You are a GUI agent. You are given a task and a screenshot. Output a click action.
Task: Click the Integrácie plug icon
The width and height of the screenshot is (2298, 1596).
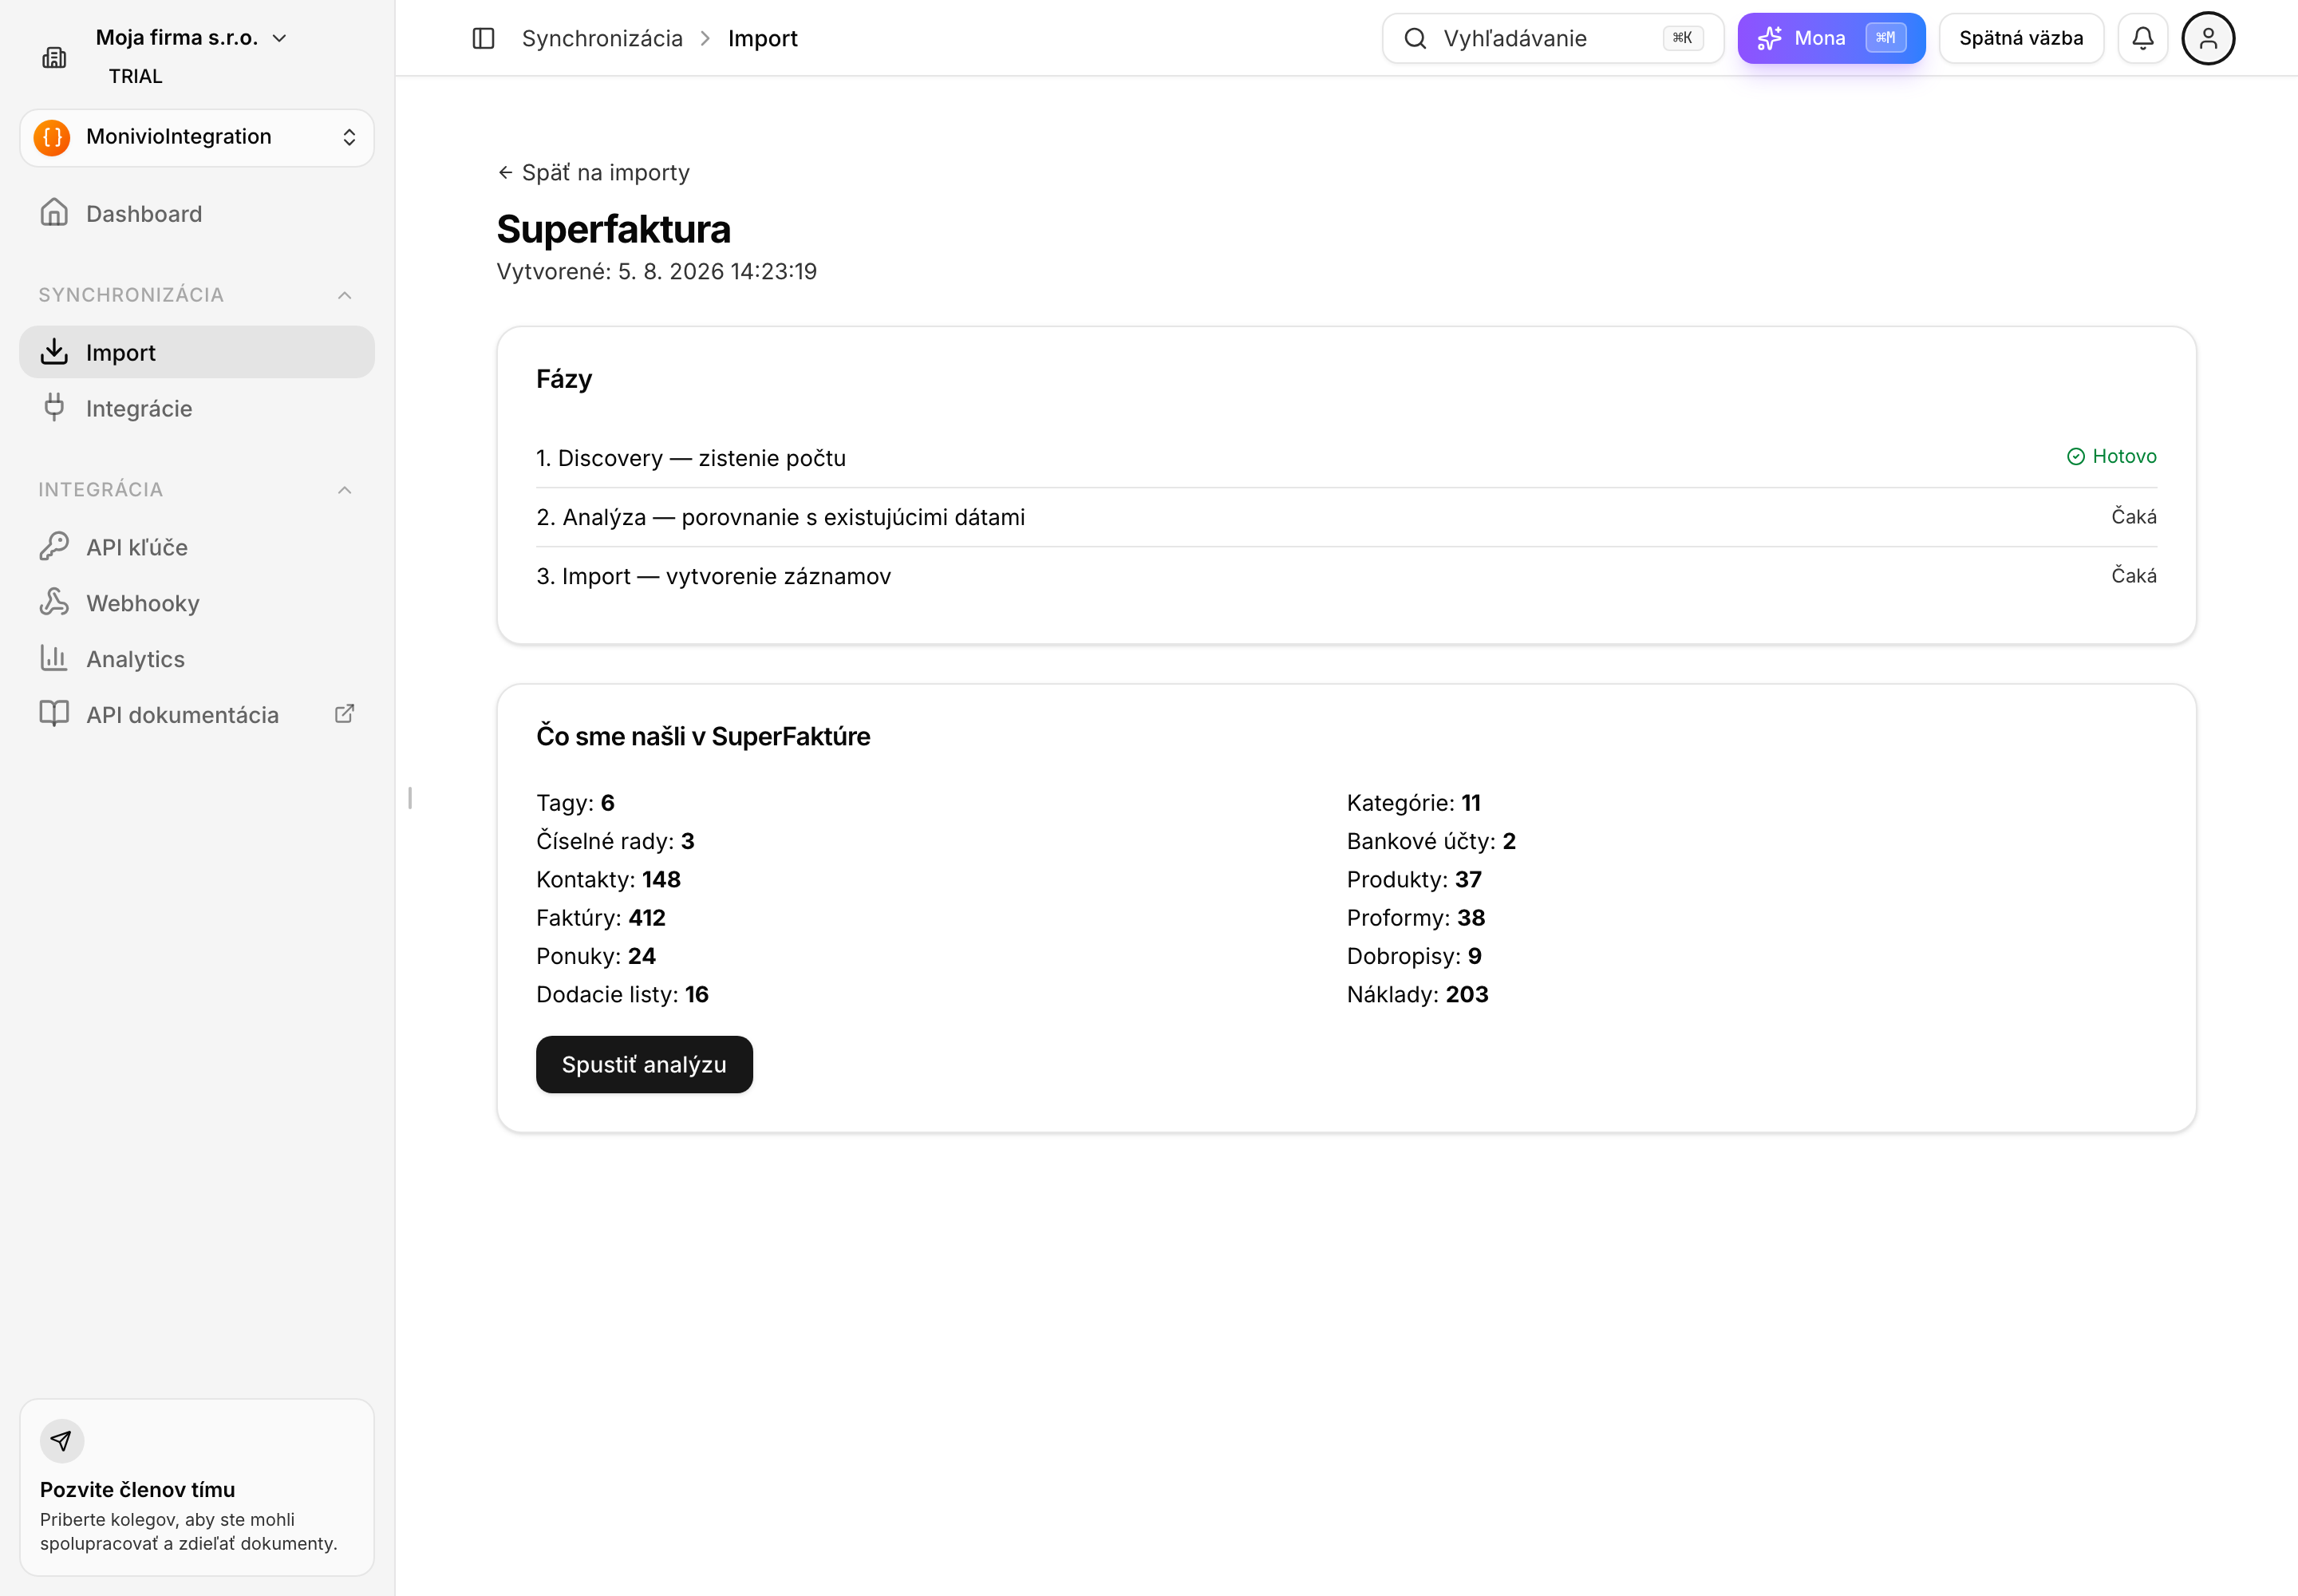54,408
